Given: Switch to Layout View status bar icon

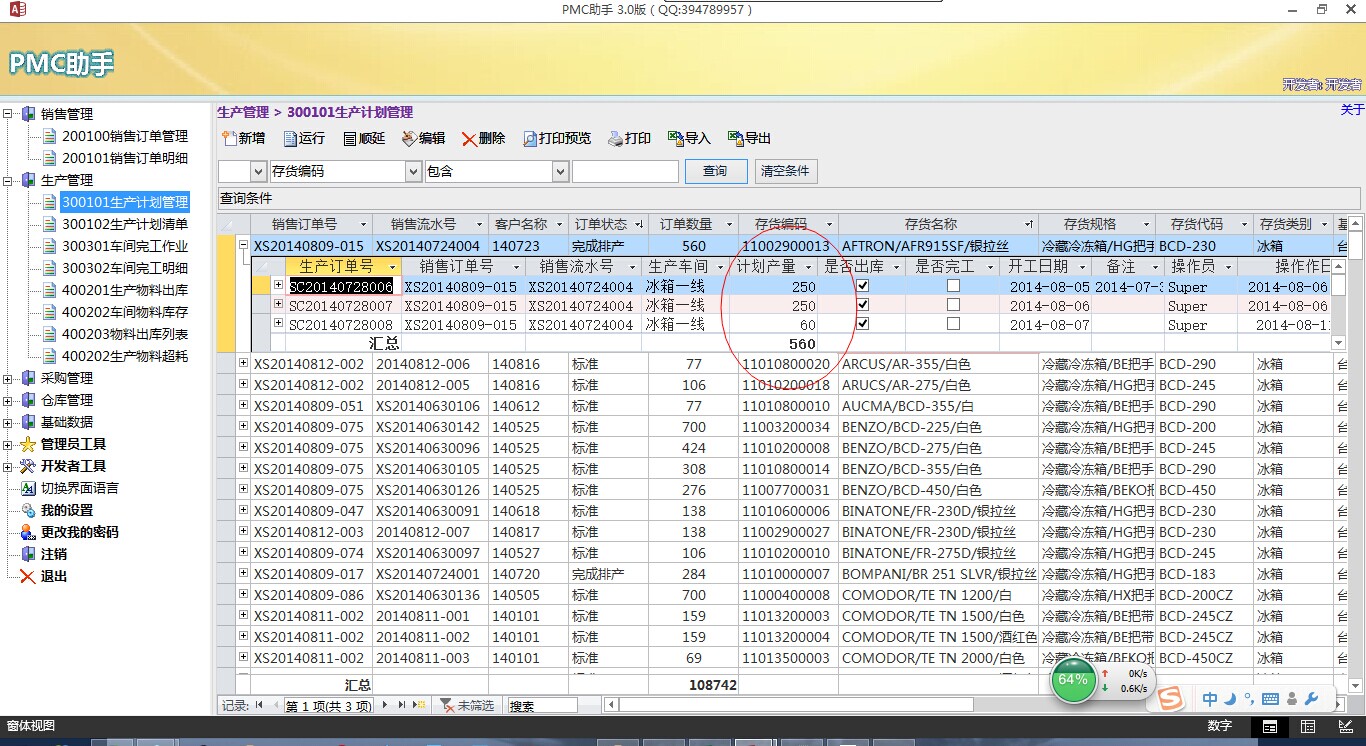Looking at the screenshot, I should (1346, 726).
